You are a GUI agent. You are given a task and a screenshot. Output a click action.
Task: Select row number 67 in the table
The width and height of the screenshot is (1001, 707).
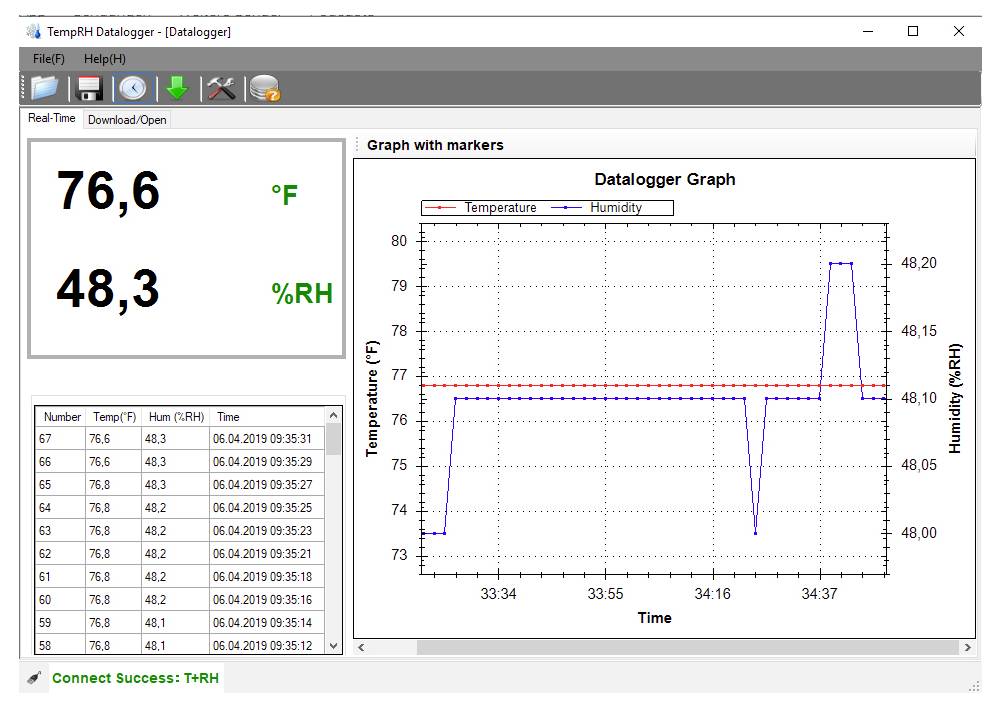click(x=180, y=439)
